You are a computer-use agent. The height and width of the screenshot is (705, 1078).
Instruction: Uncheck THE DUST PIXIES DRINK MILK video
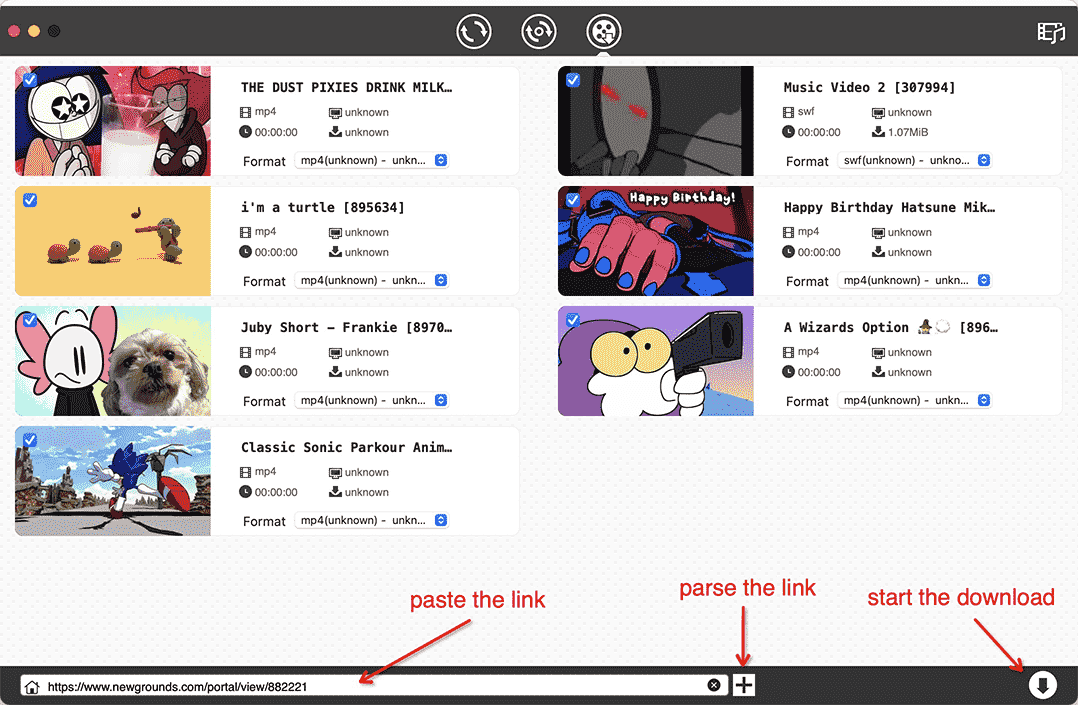[x=30, y=80]
